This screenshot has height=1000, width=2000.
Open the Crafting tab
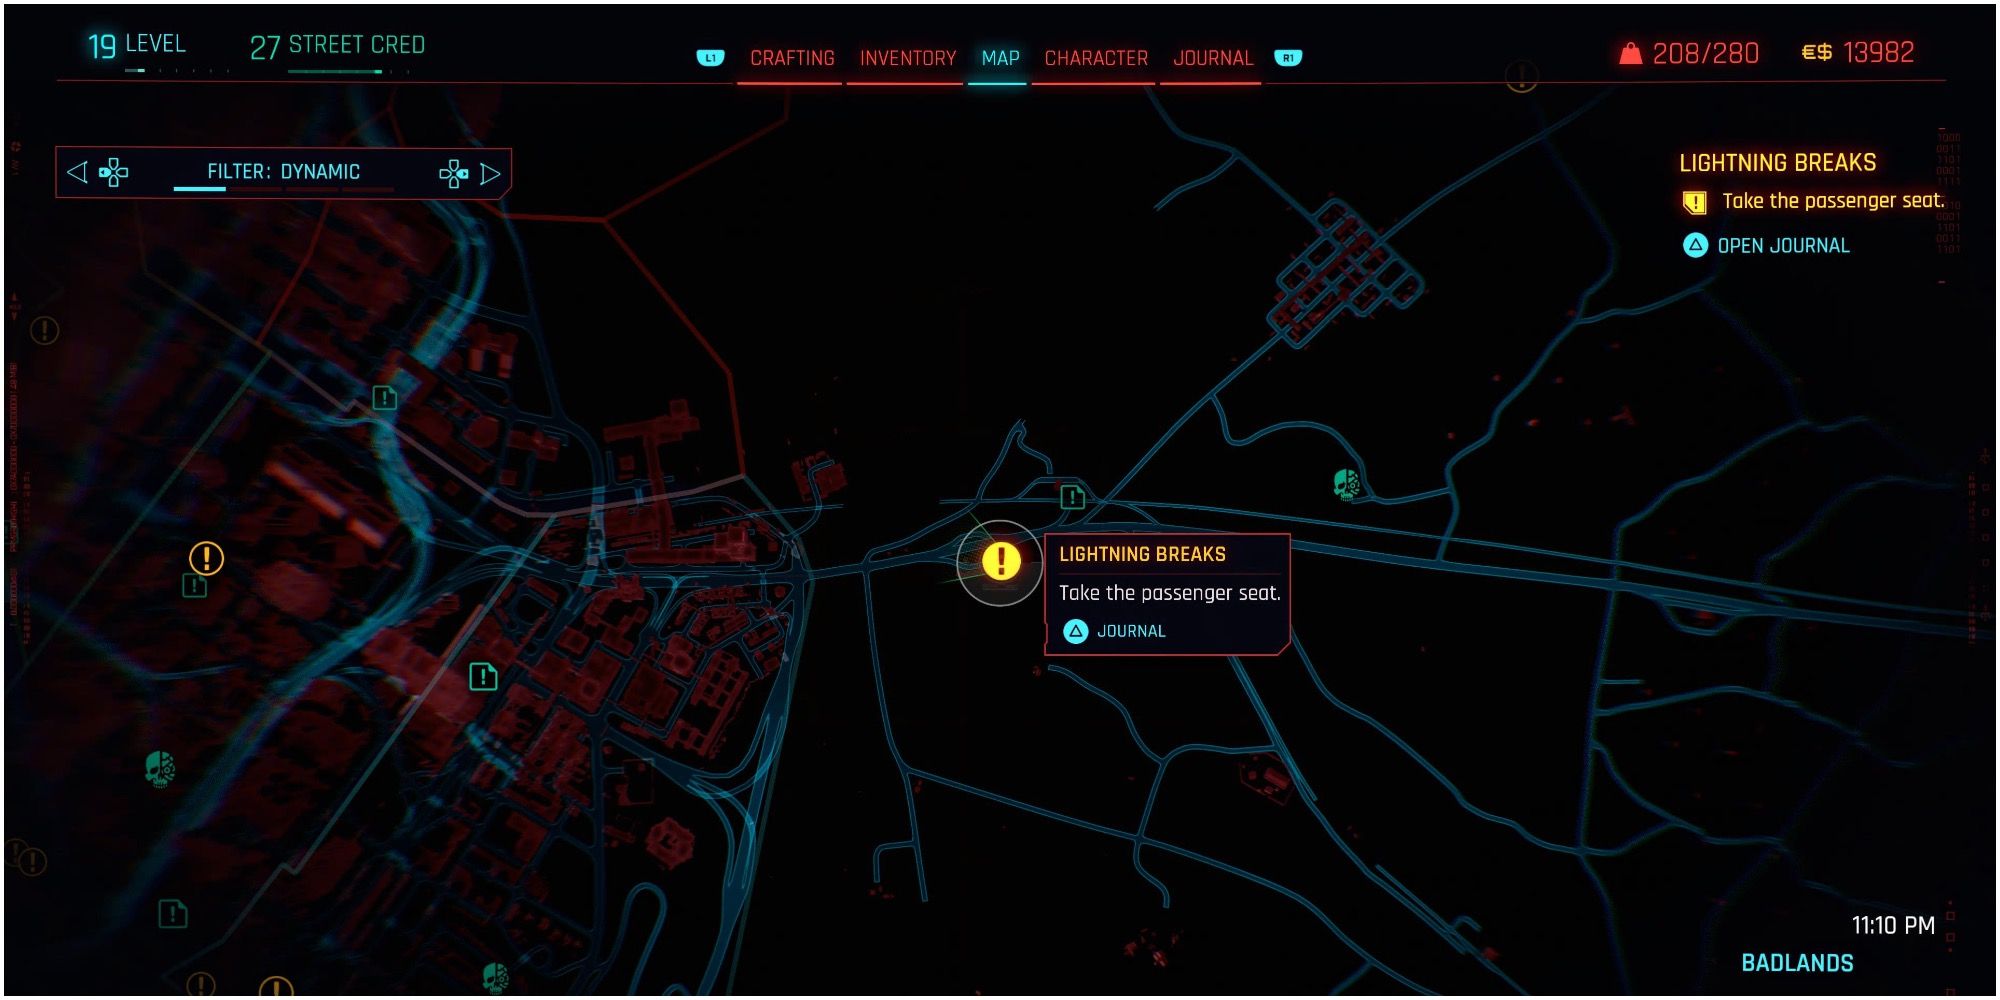point(792,58)
